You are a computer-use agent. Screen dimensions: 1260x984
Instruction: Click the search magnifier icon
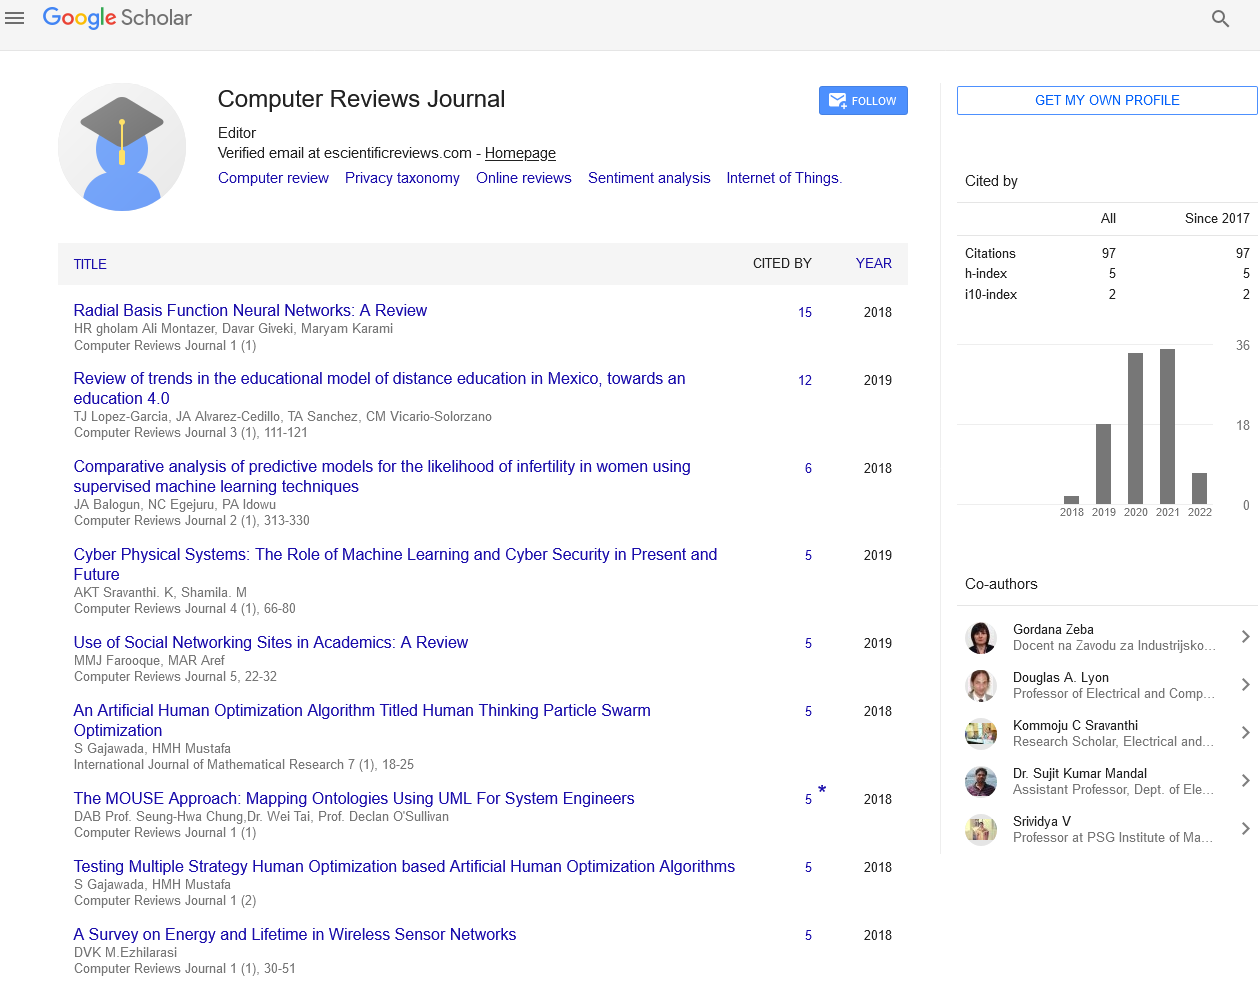click(1220, 18)
